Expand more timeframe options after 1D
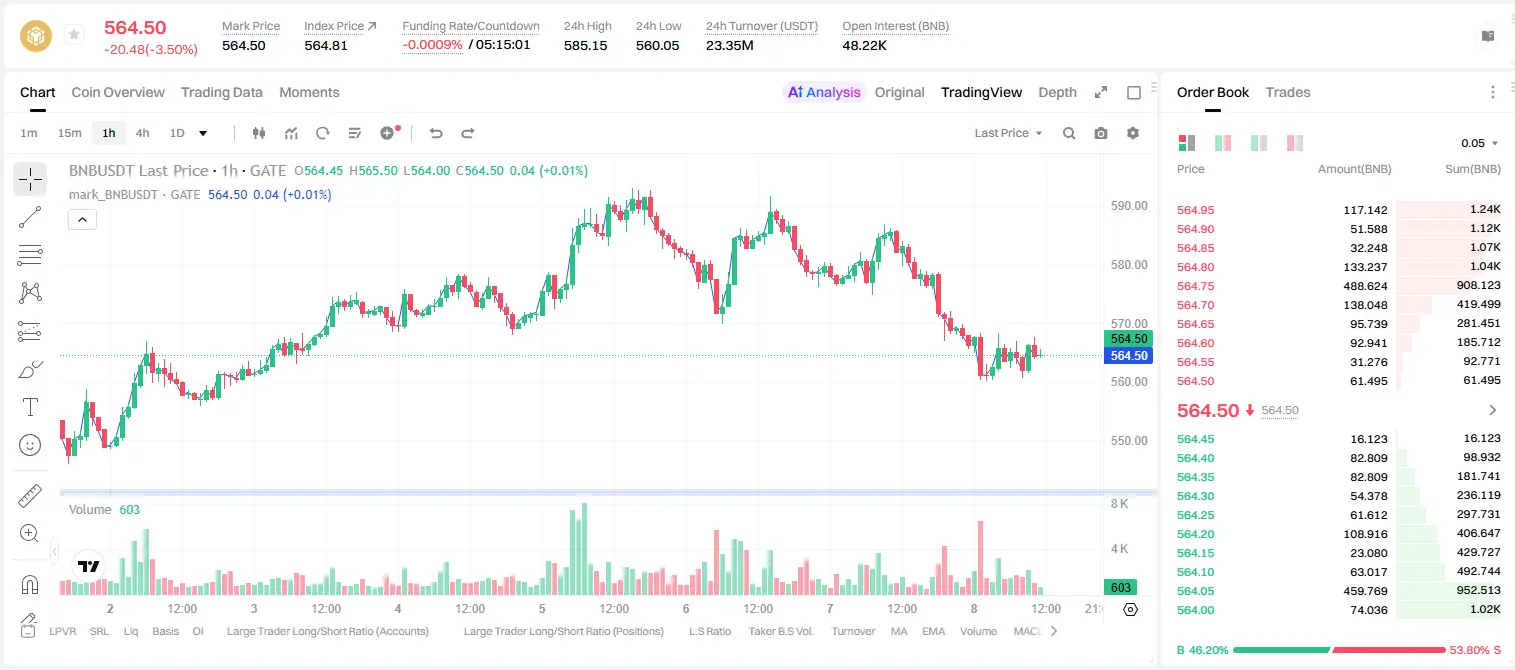Image resolution: width=1515 pixels, height=670 pixels. coord(203,133)
